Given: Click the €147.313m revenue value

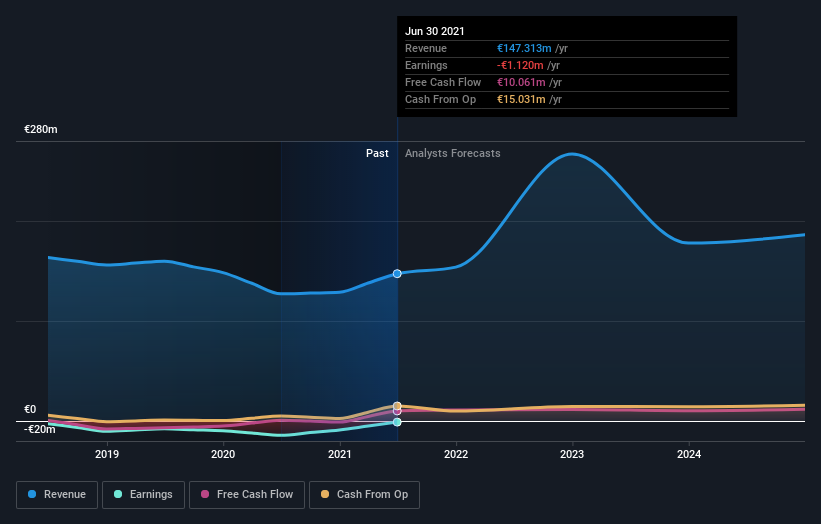Looking at the screenshot, I should [x=524, y=48].
